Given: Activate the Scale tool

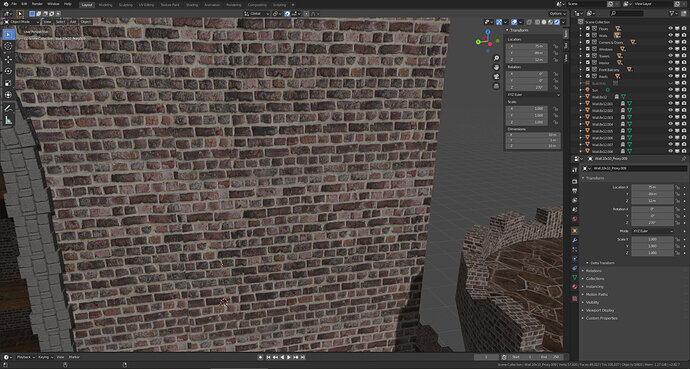Looking at the screenshot, I should (x=8, y=83).
